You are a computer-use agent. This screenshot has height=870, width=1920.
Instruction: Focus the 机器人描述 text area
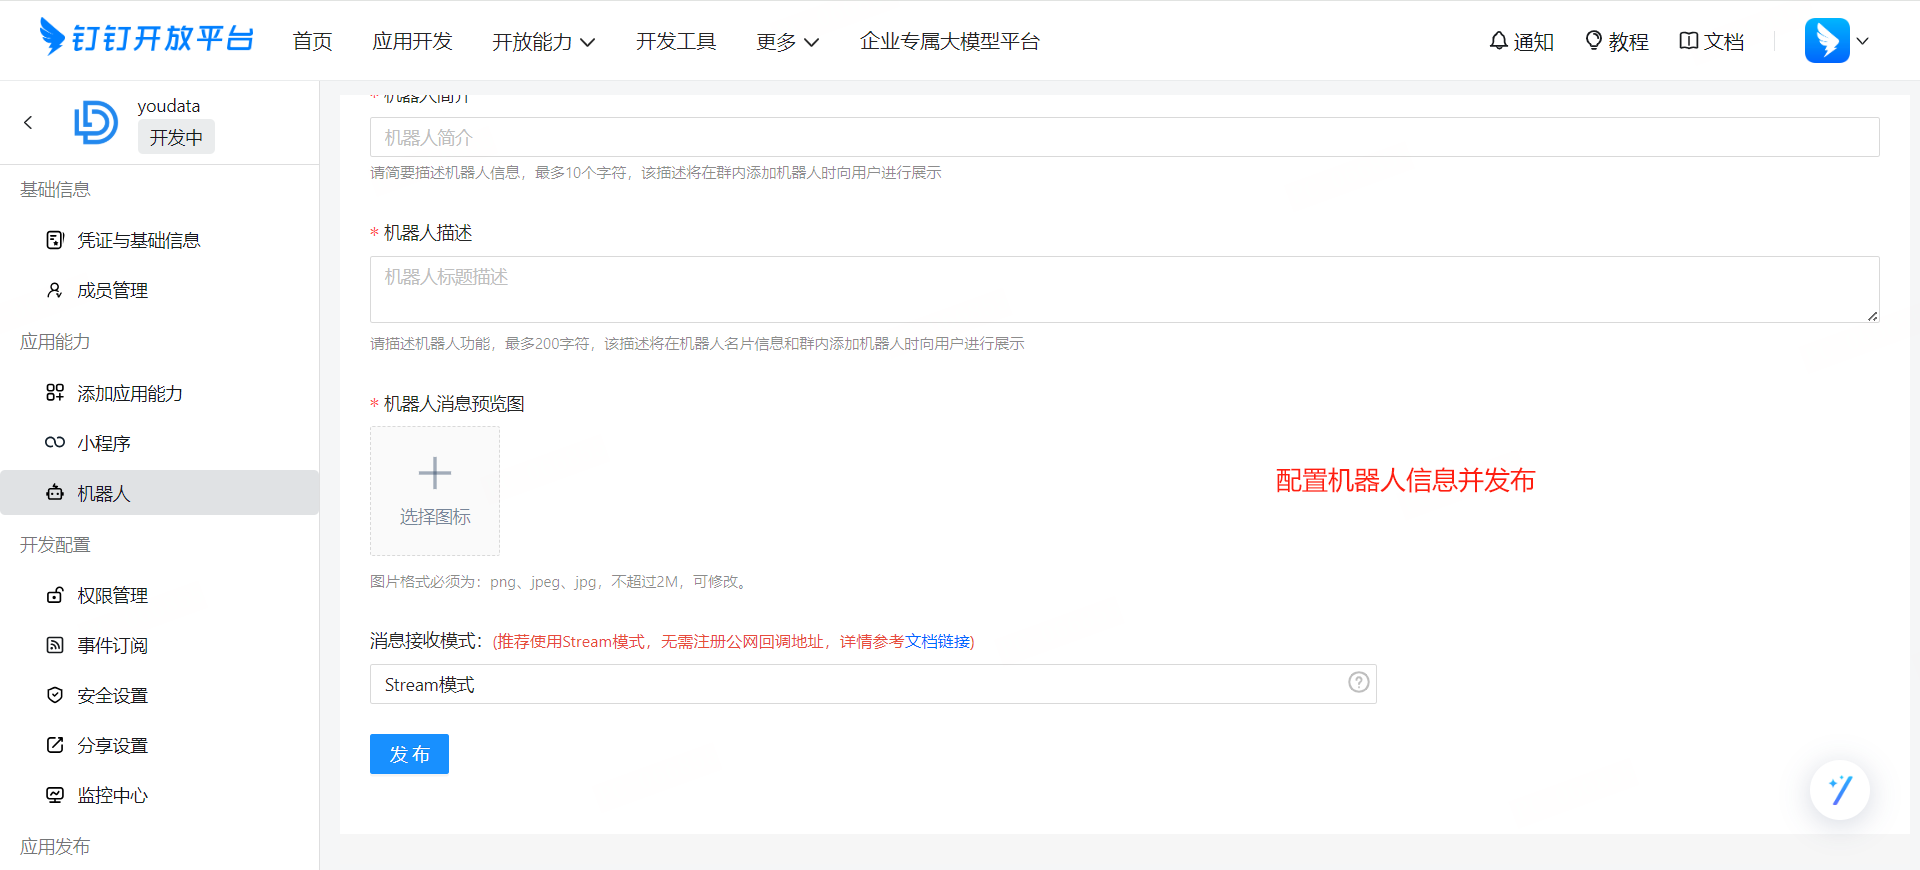pyautogui.click(x=1124, y=289)
